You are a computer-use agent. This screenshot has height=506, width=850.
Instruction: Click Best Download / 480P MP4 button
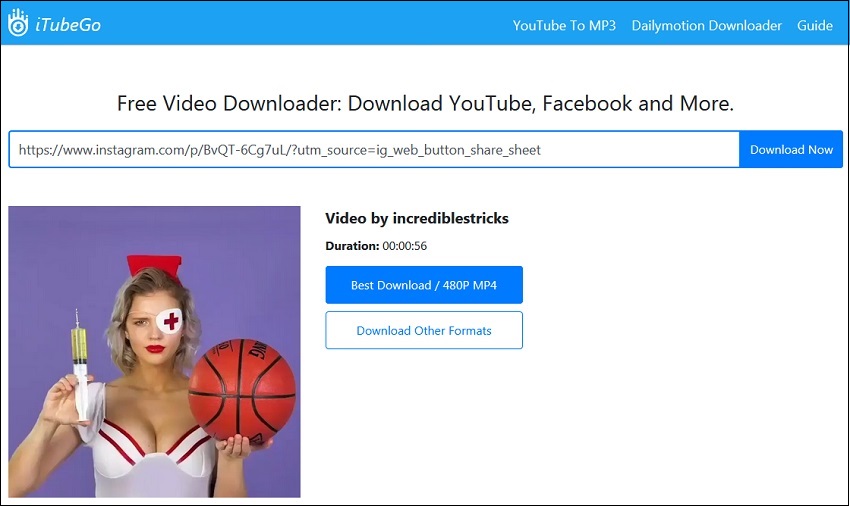click(x=424, y=285)
